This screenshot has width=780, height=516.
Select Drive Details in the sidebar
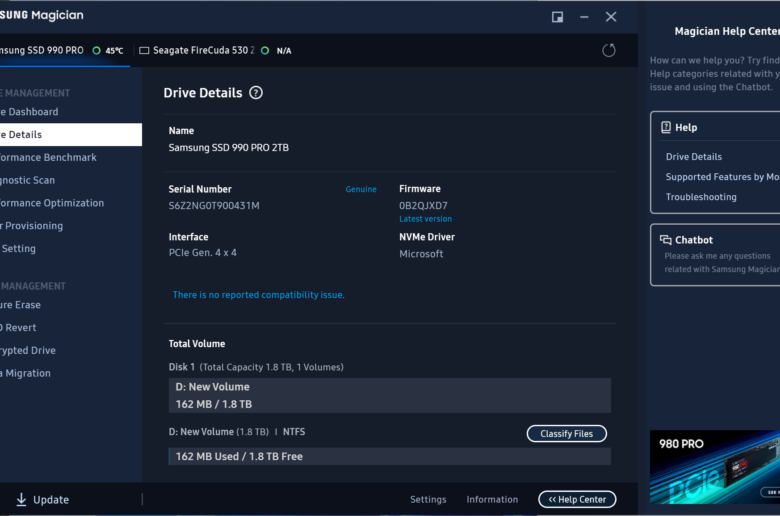[x=71, y=134]
